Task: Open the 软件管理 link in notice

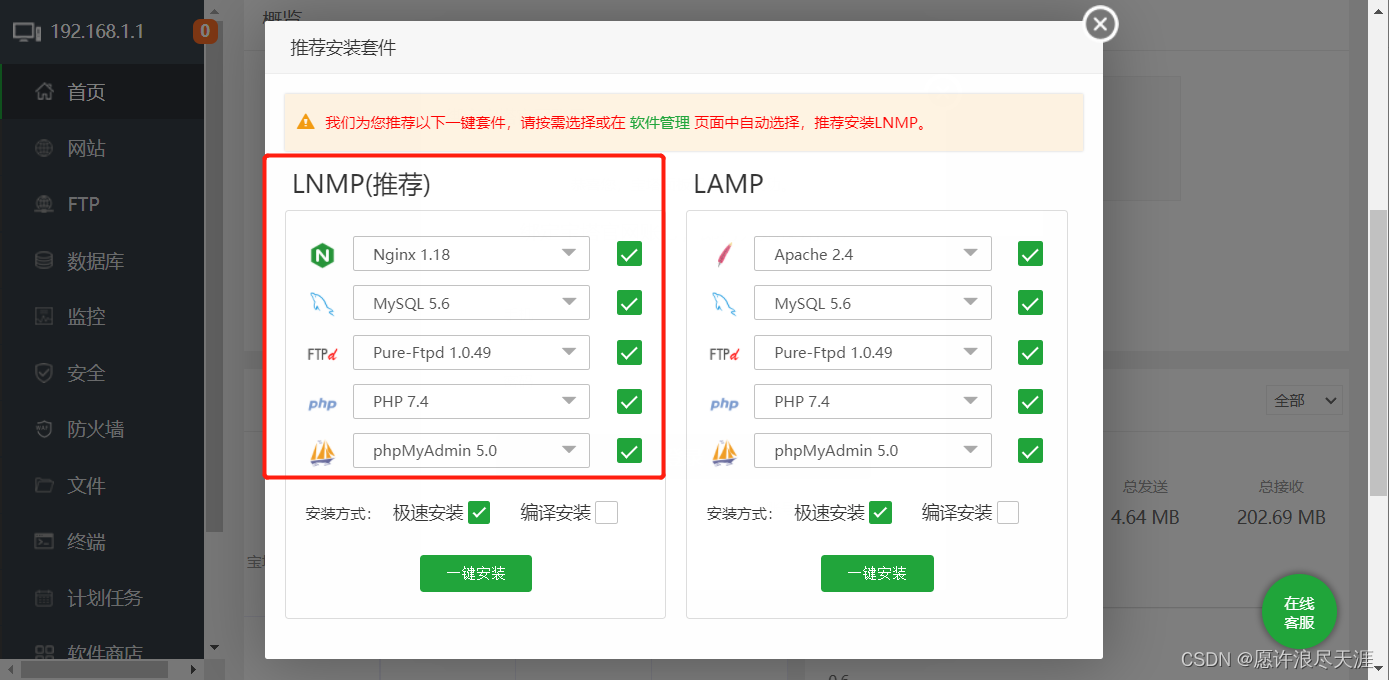Action: tap(659, 123)
